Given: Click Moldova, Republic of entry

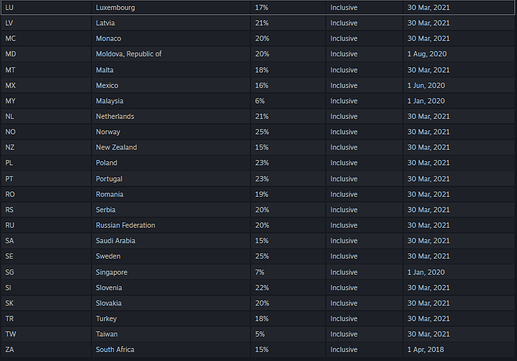Looking at the screenshot, I should (129, 54).
